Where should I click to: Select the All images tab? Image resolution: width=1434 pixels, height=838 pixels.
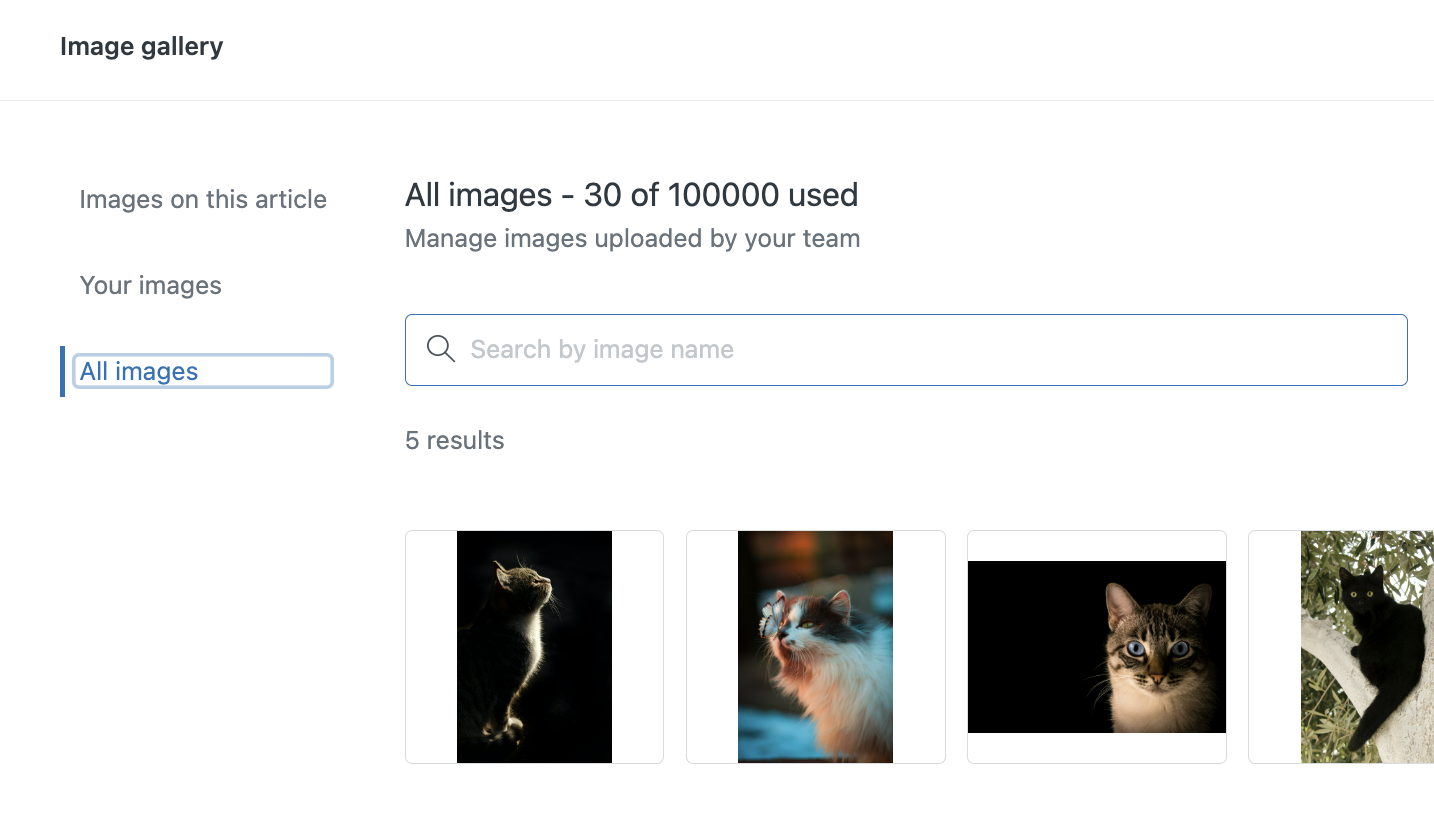tap(140, 372)
